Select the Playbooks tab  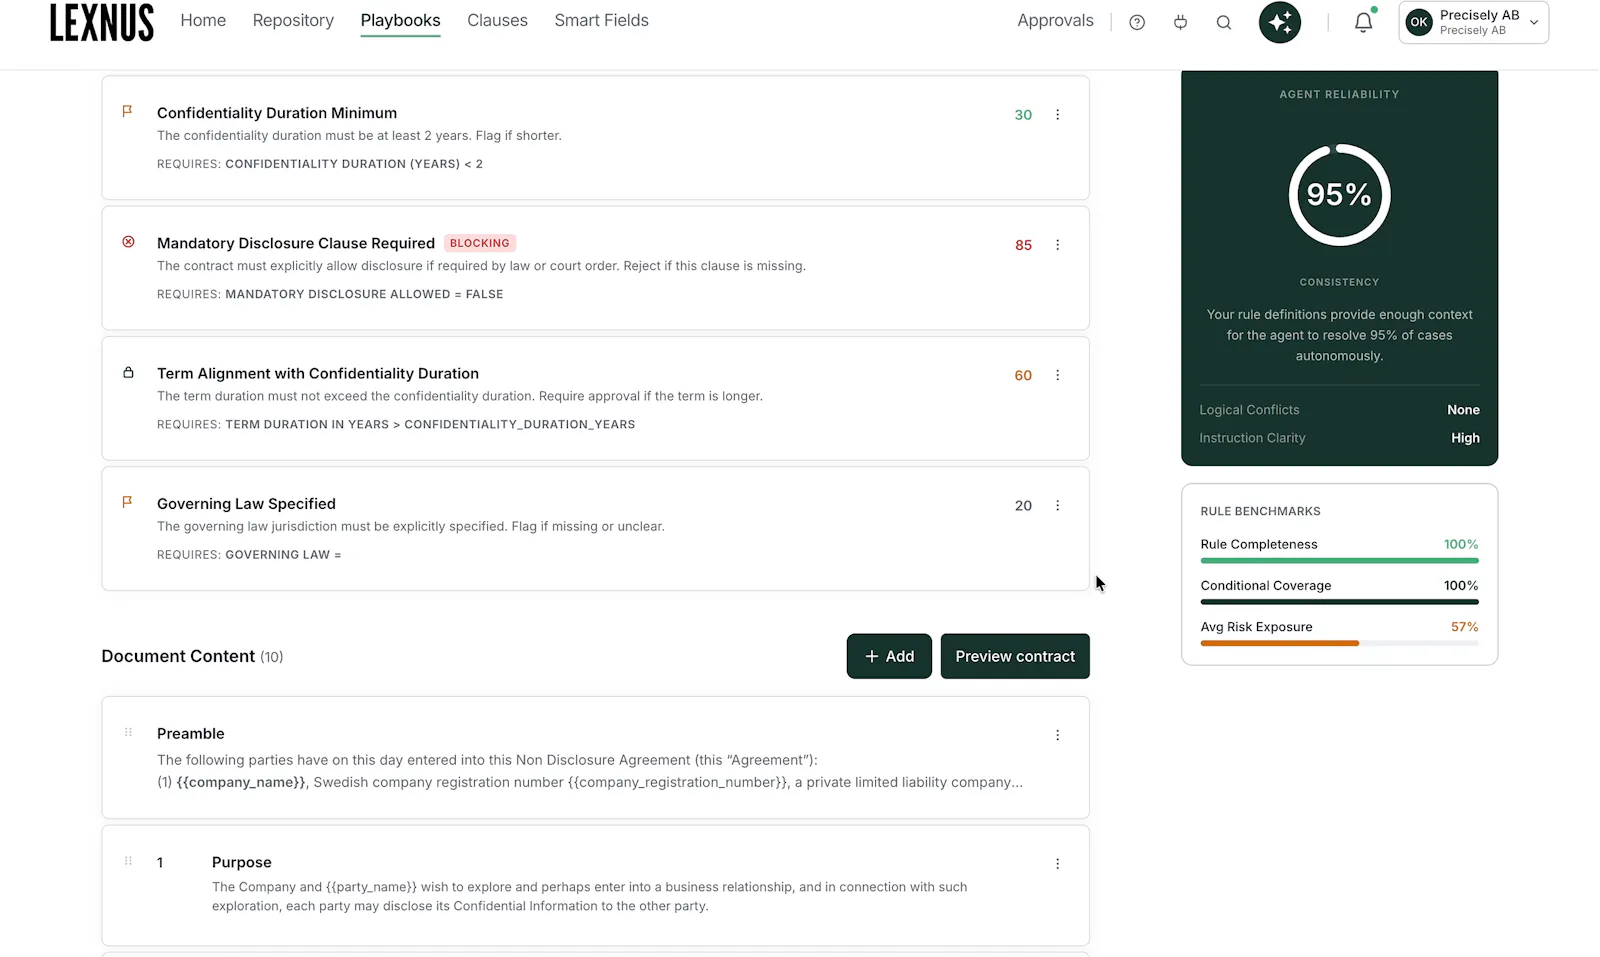pyautogui.click(x=400, y=20)
